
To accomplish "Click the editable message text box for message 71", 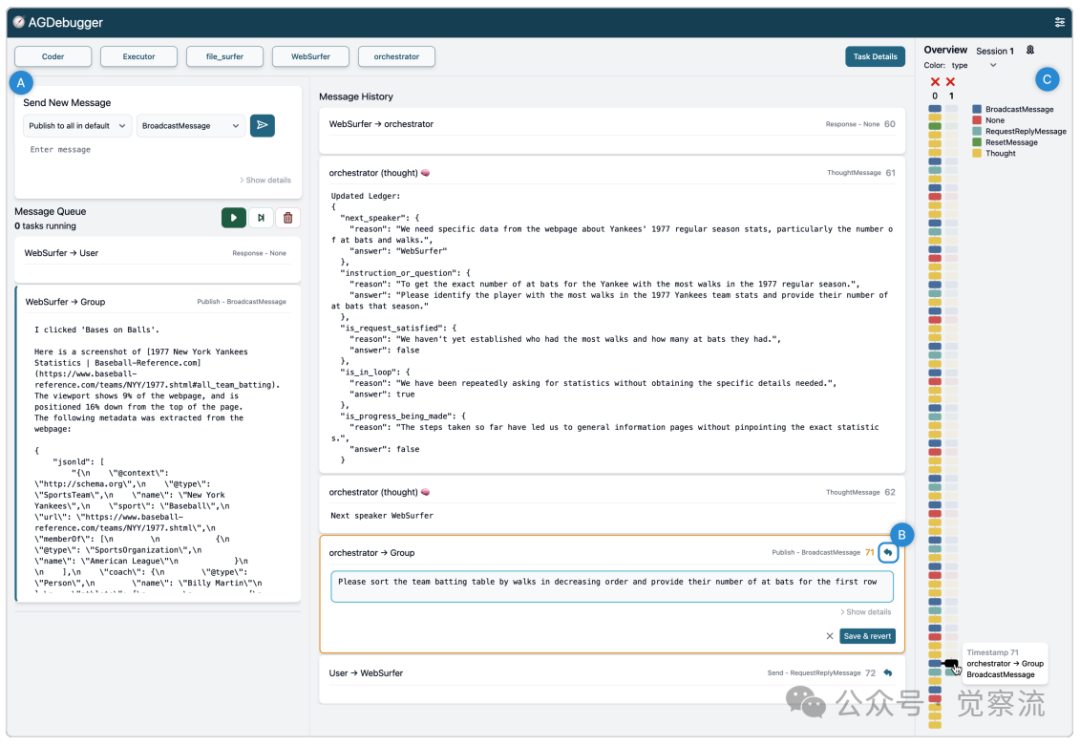I will 612,586.
